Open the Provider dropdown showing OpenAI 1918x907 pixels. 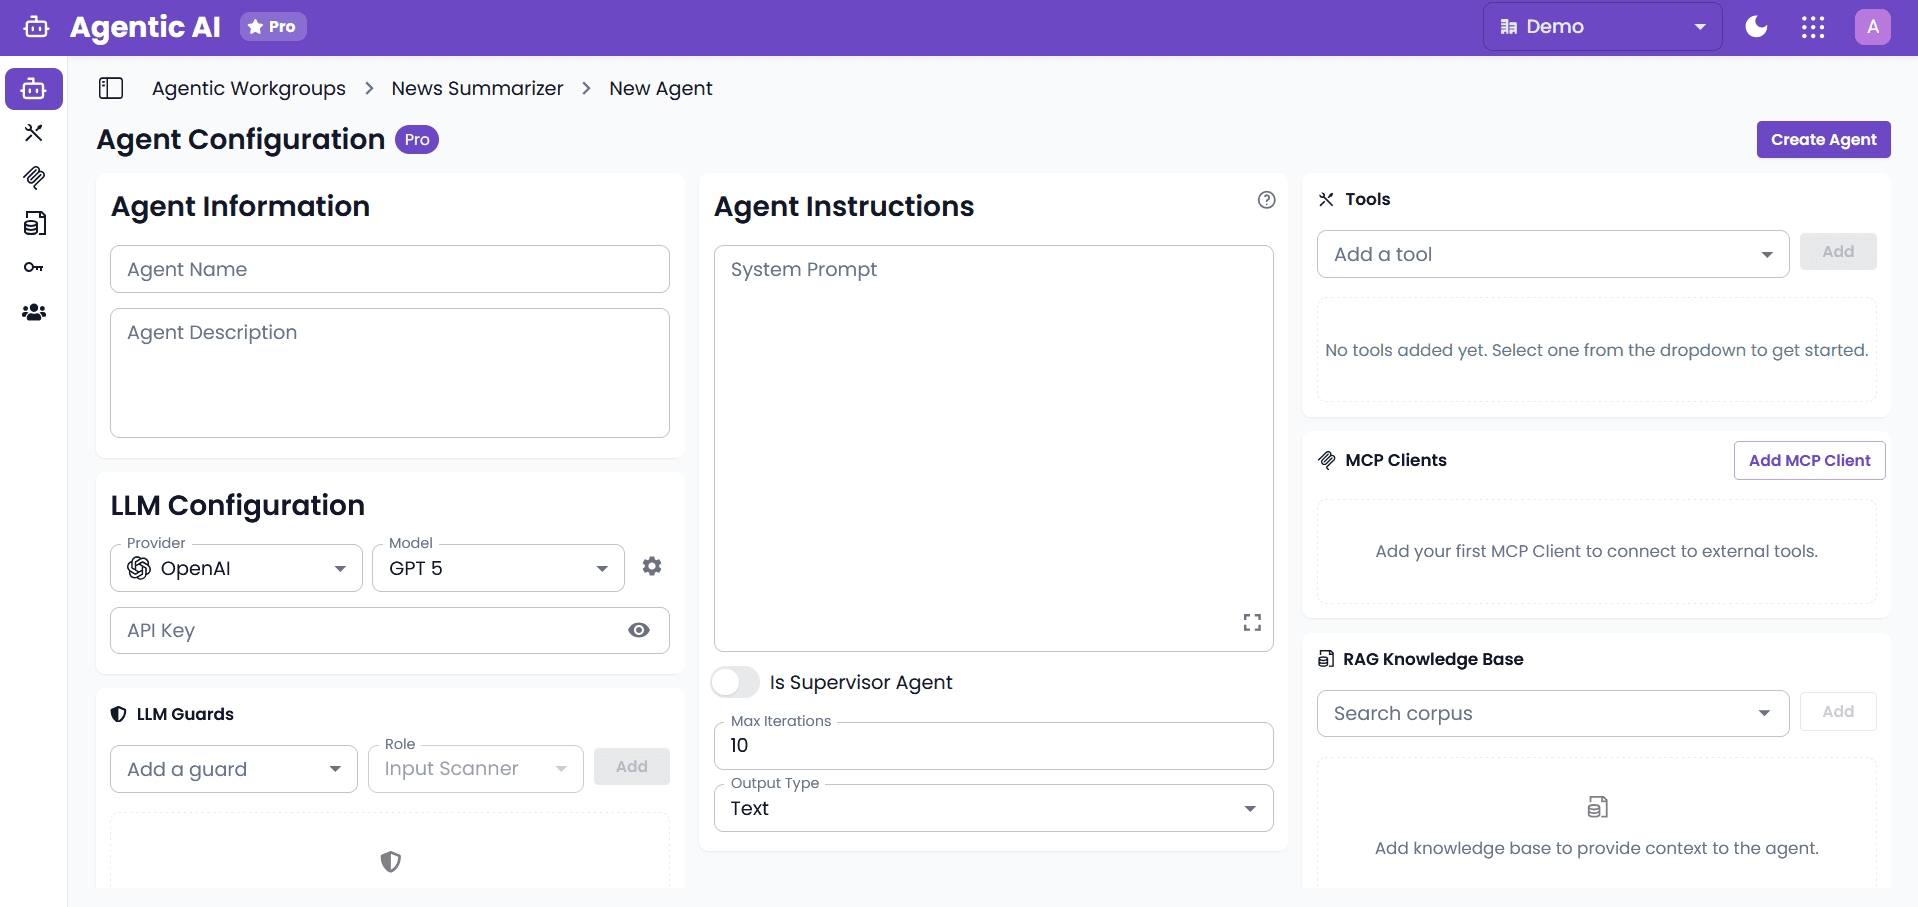point(236,568)
